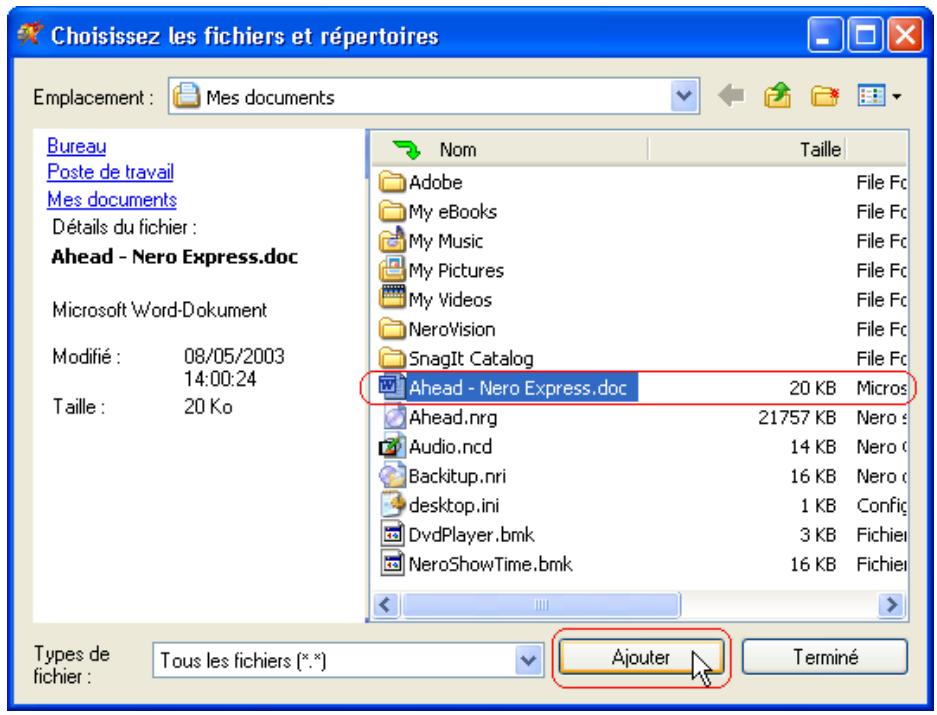Click the Ahead.nrg disc image icon
This screenshot has height=715, width=937.
point(393,417)
